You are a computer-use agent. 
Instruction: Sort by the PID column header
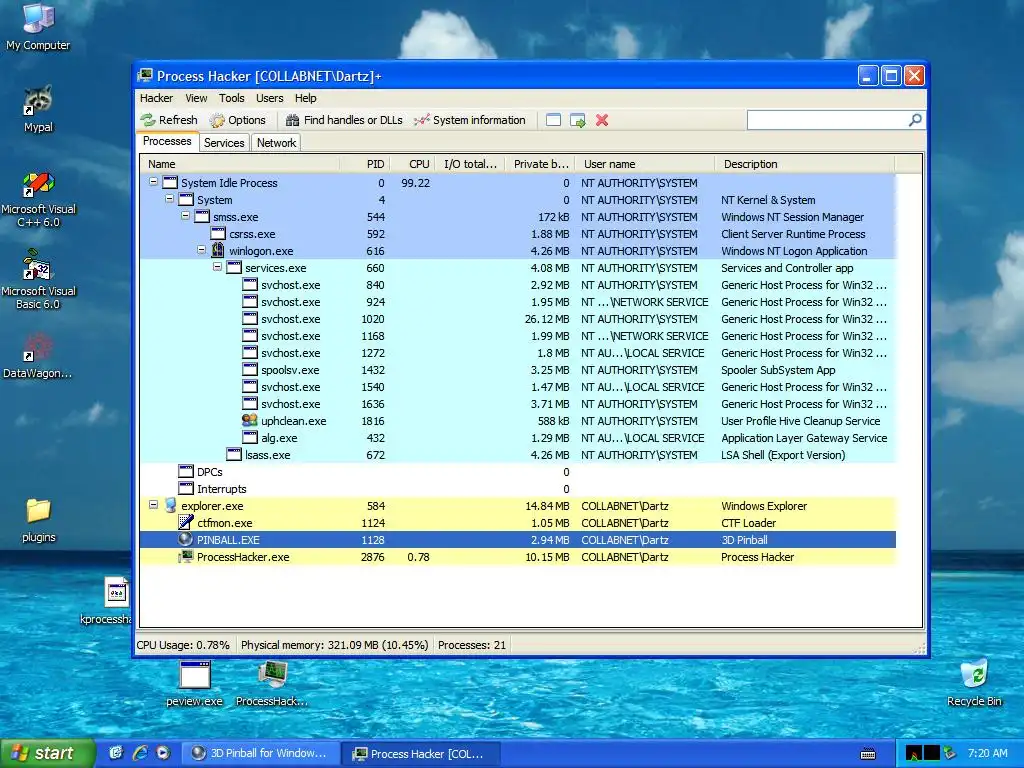coord(363,164)
